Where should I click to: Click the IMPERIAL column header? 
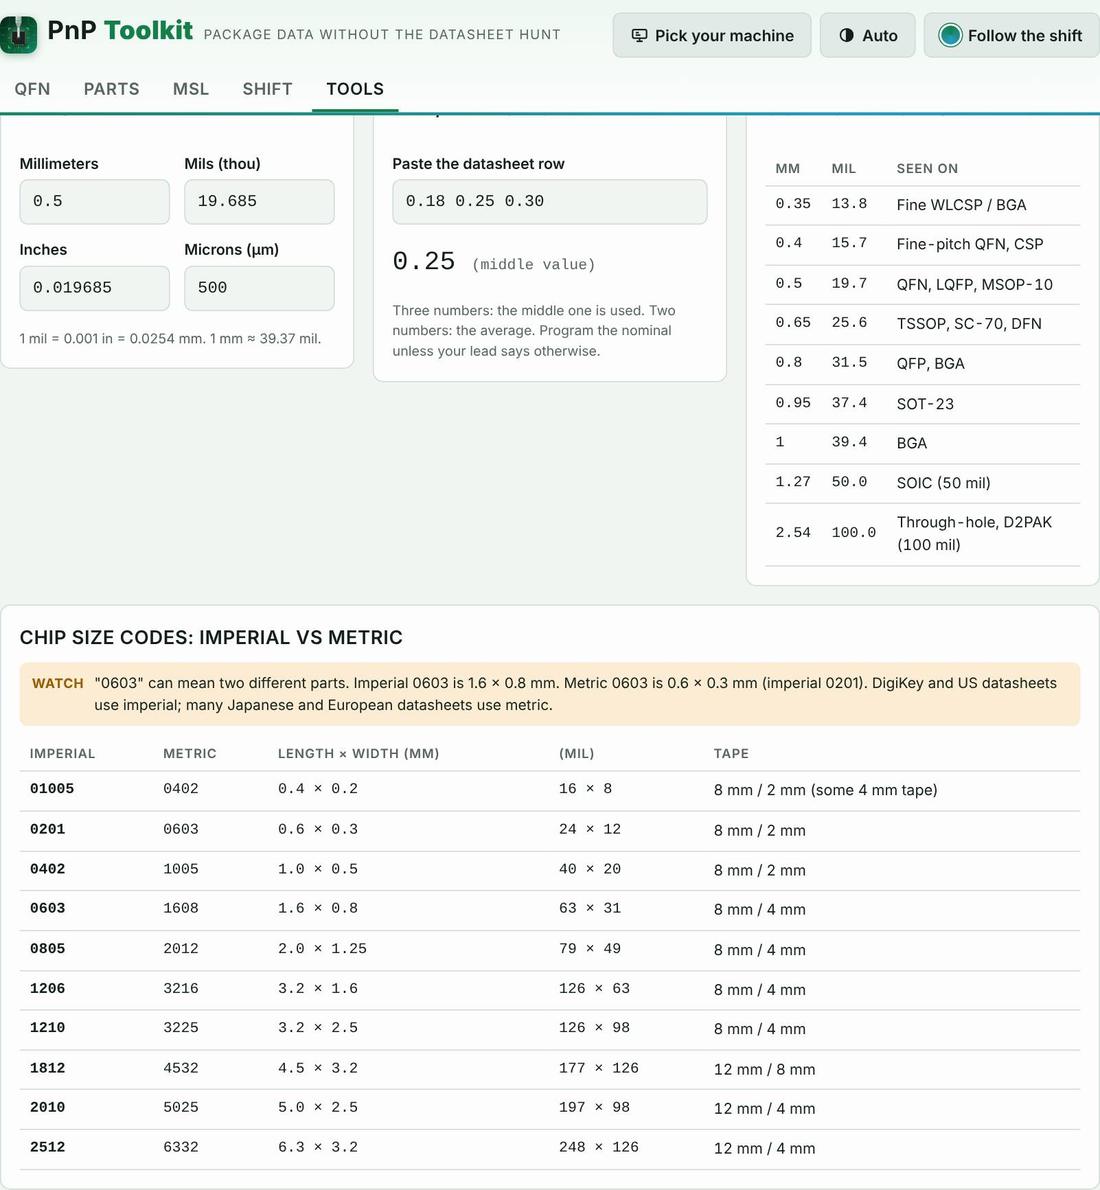click(62, 754)
